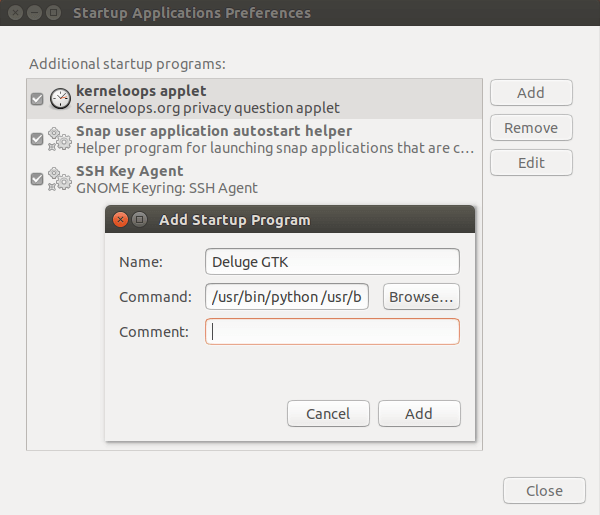
Task: Click the kerneloops applet clock icon
Action: [60, 99]
